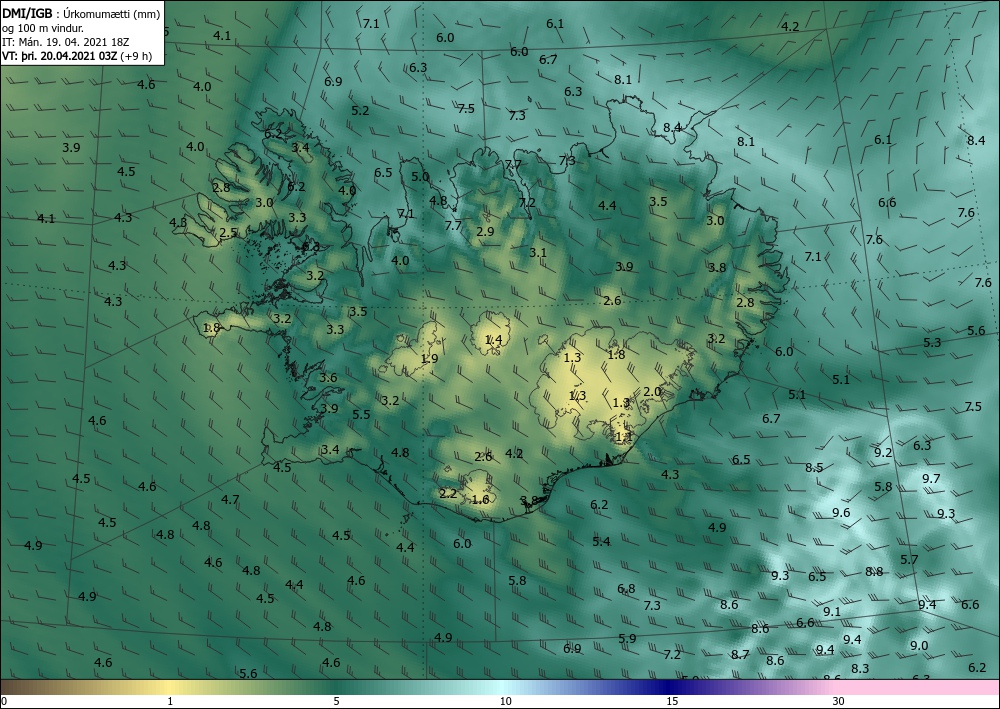Click the 8.7 value on the map
Image resolution: width=1000 pixels, height=709 pixels.
coord(740,654)
